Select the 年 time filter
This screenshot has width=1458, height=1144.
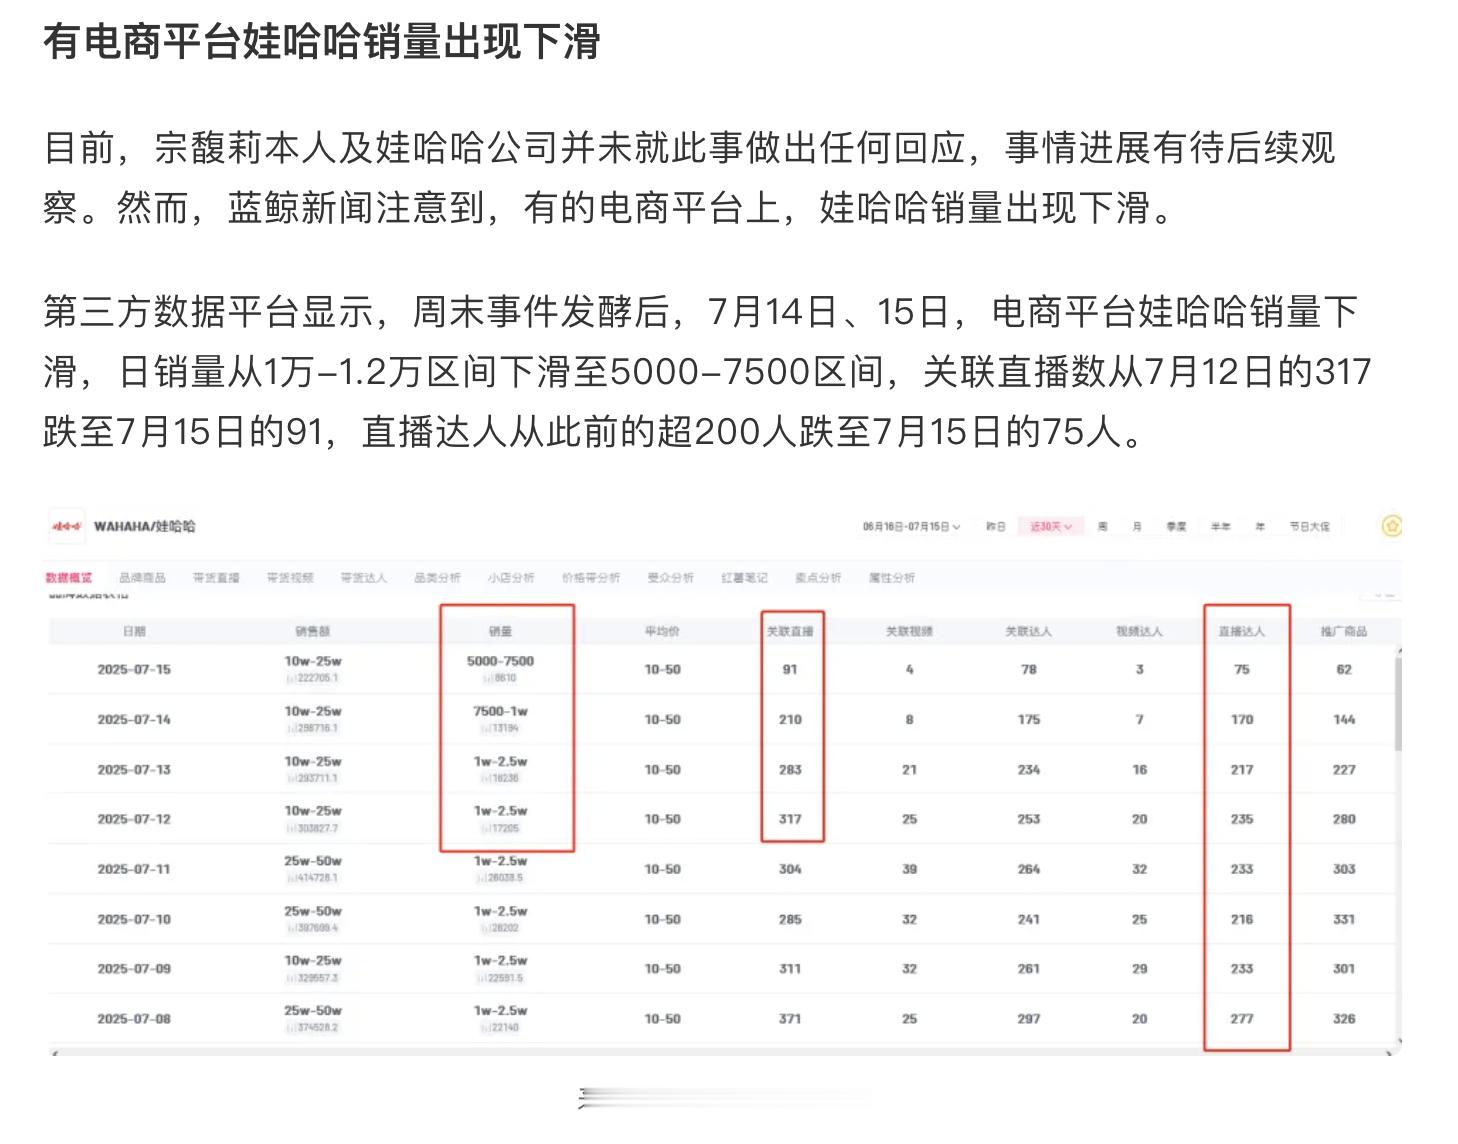[1260, 526]
